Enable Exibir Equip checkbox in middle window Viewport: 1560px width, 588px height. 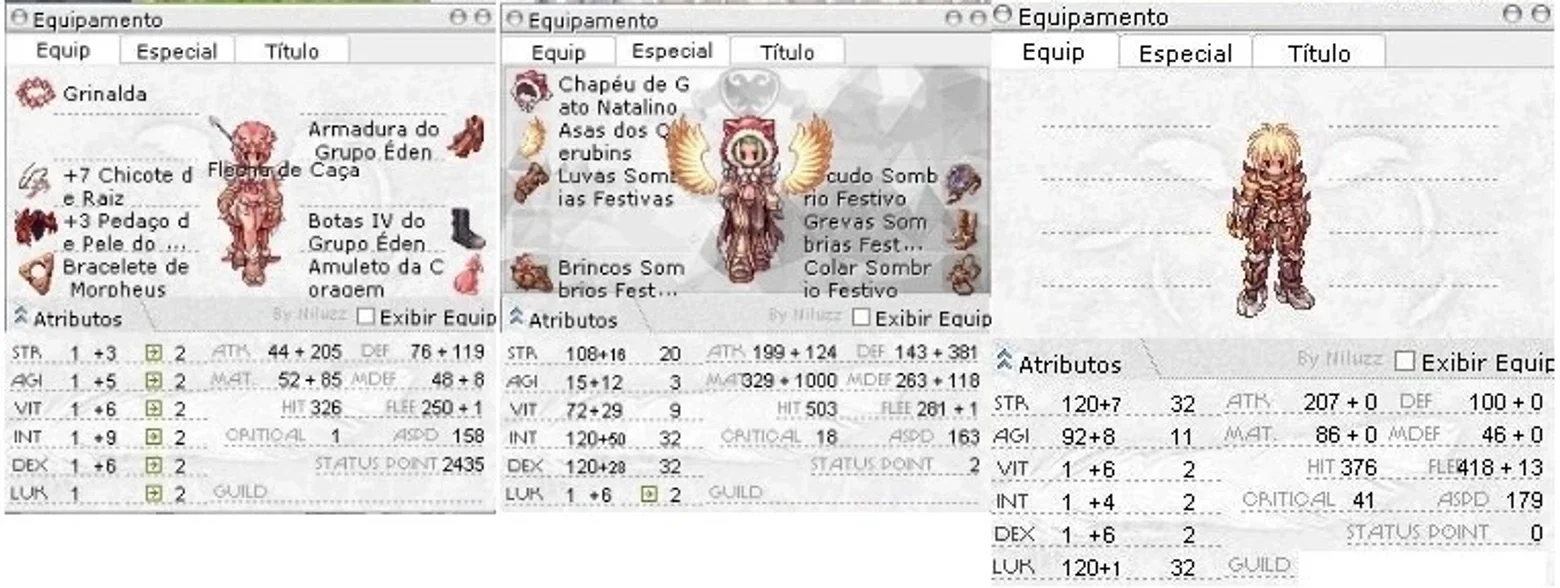point(860,317)
